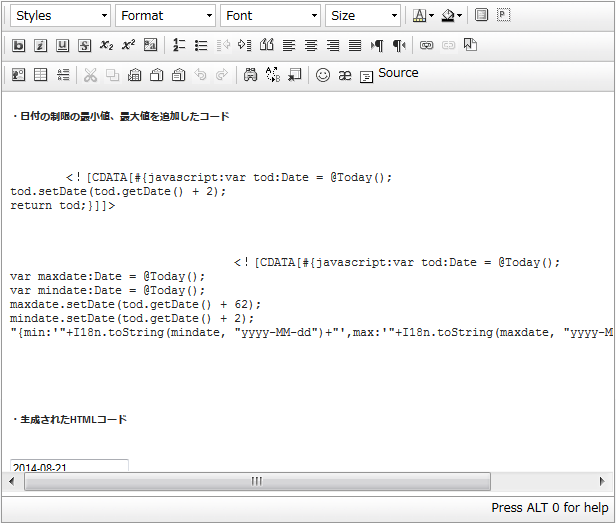Open the Background Color picker
Screen dimensions: 616x523
click(451, 16)
